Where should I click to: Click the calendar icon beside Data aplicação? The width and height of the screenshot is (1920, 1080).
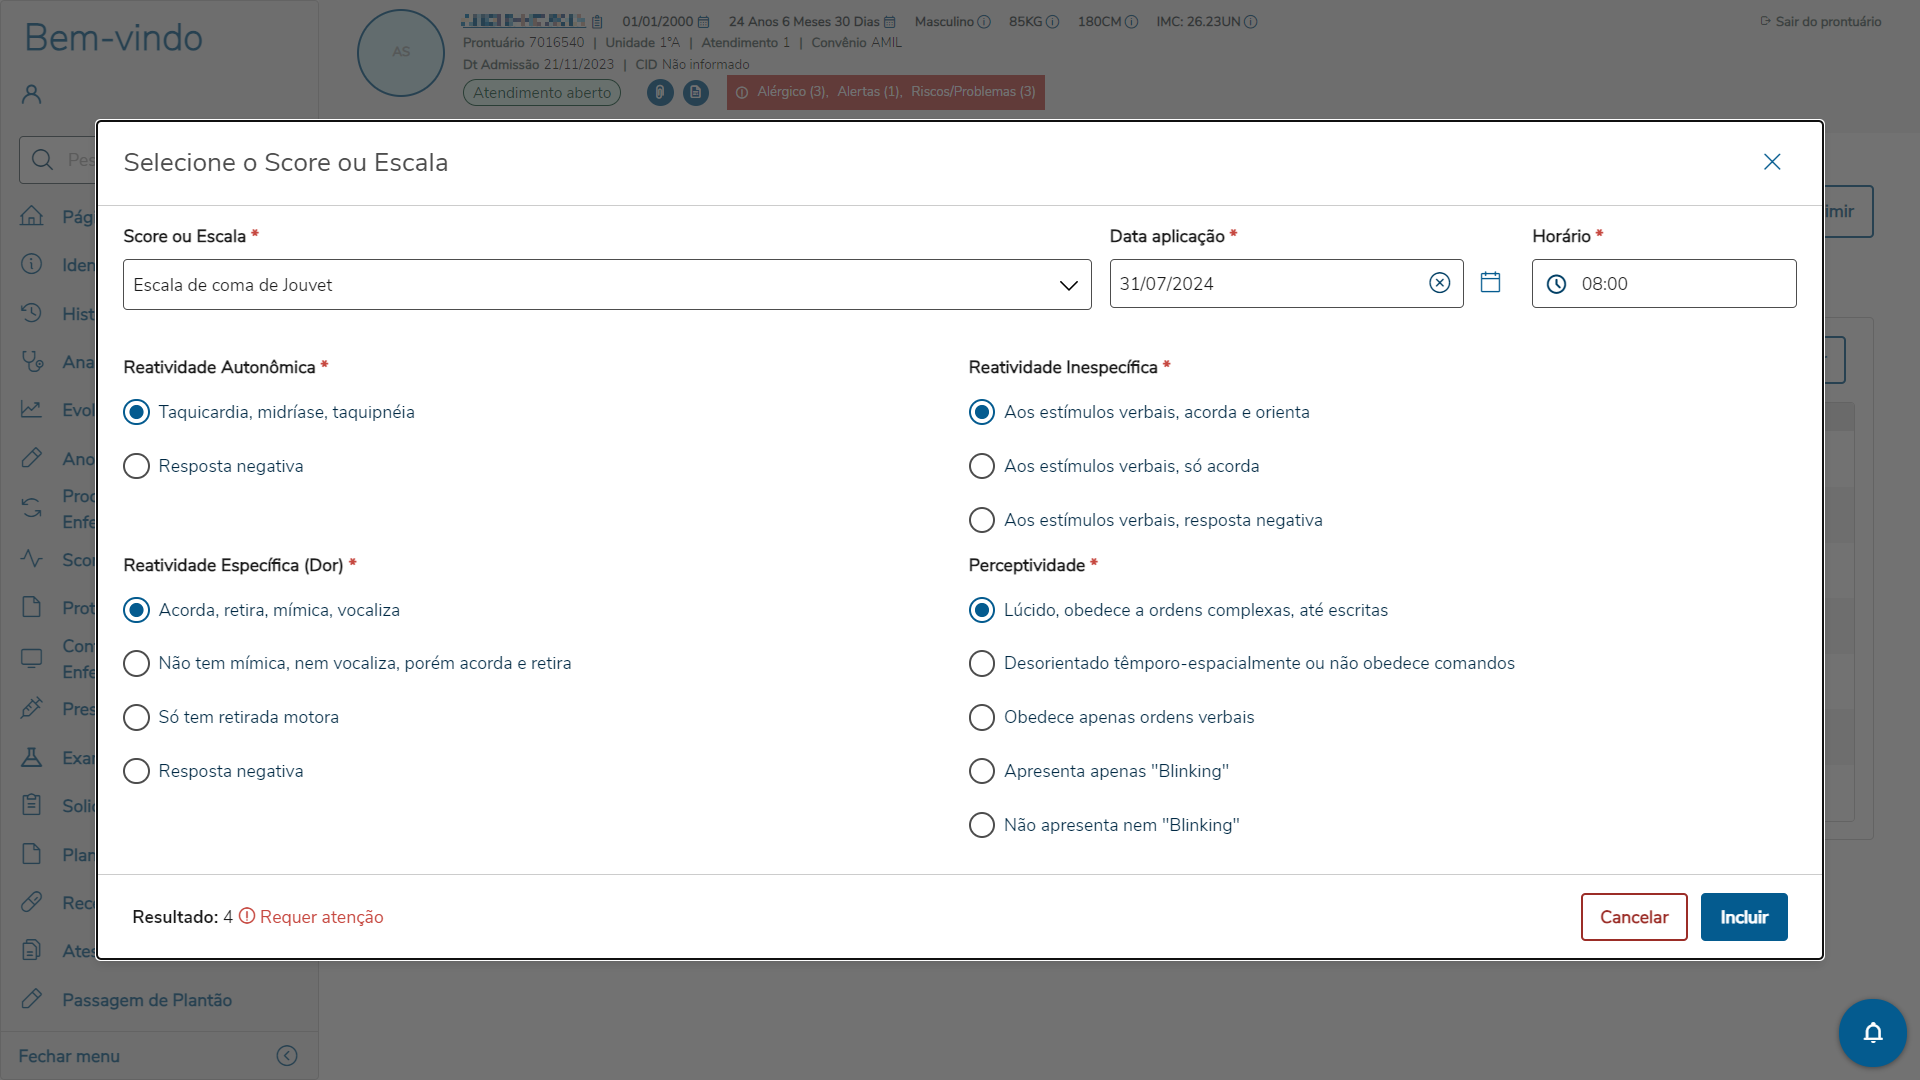(x=1490, y=283)
